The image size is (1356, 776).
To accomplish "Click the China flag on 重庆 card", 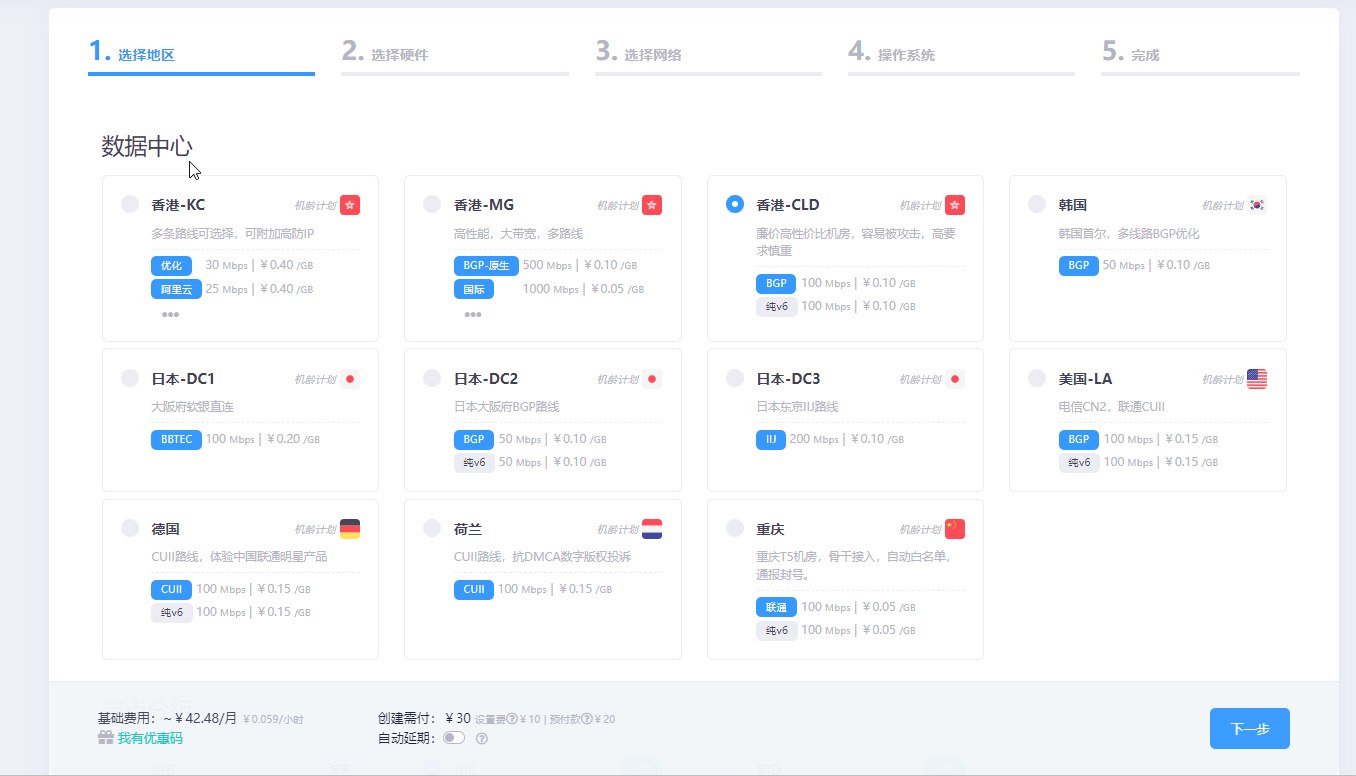I will click(x=955, y=529).
